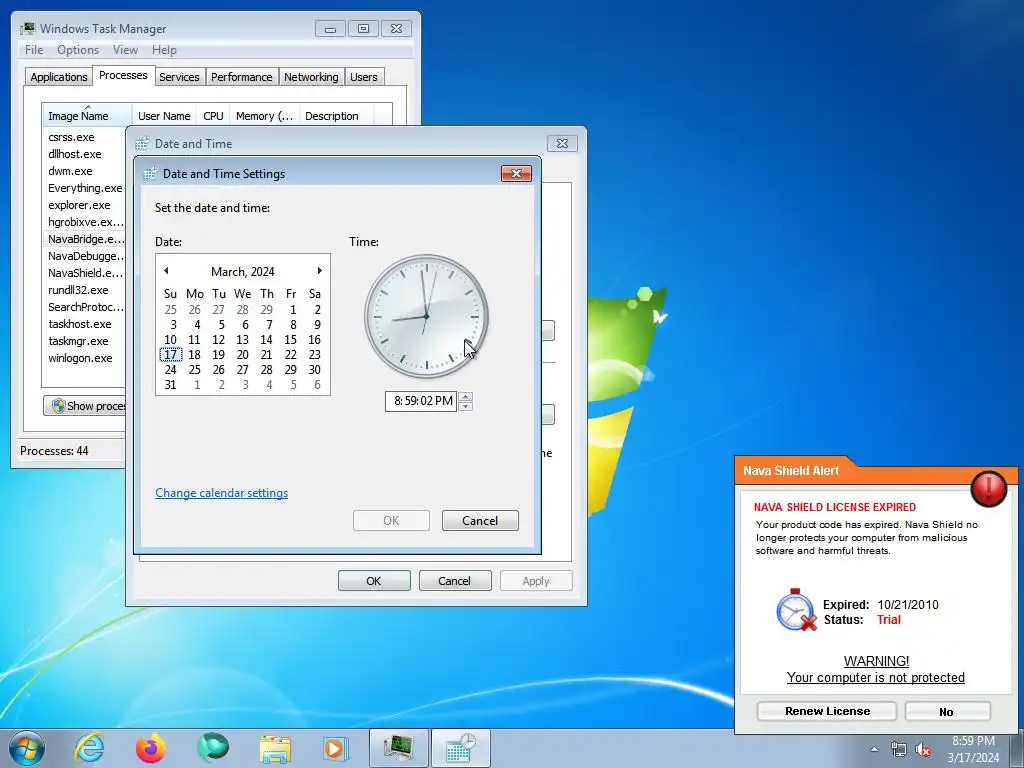Open the Options menu in Task Manager
The height and width of the screenshot is (768, 1024).
tap(78, 50)
